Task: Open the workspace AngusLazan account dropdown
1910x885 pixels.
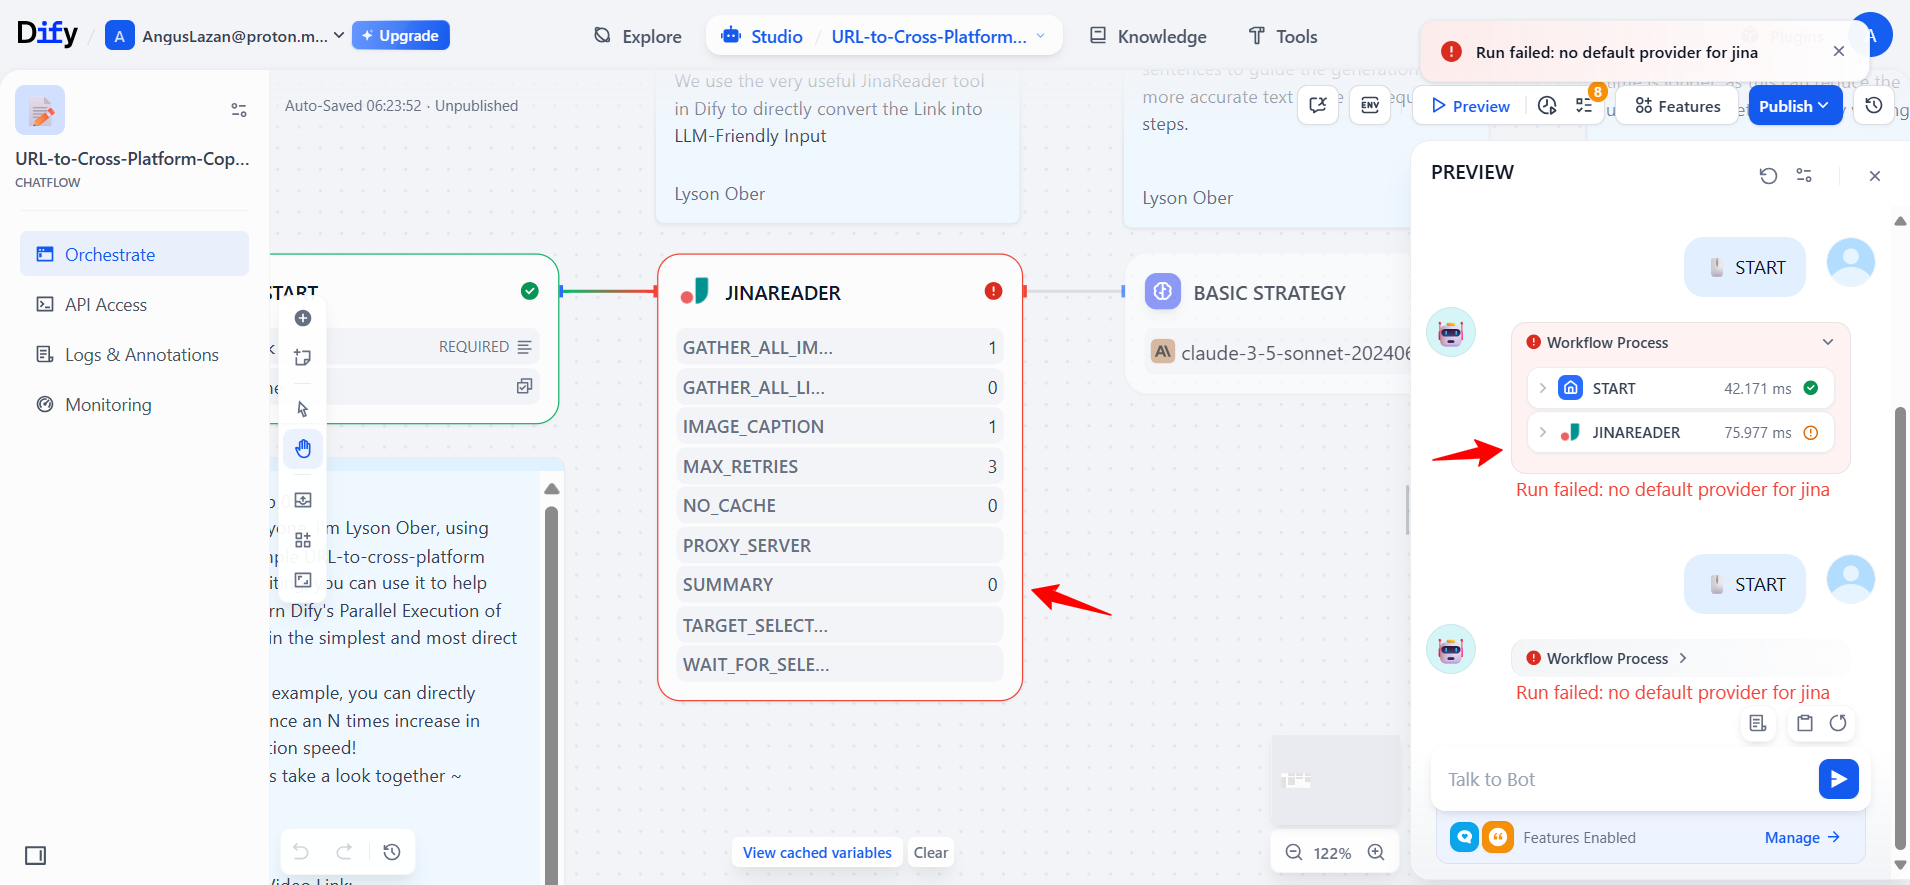Action: [225, 36]
